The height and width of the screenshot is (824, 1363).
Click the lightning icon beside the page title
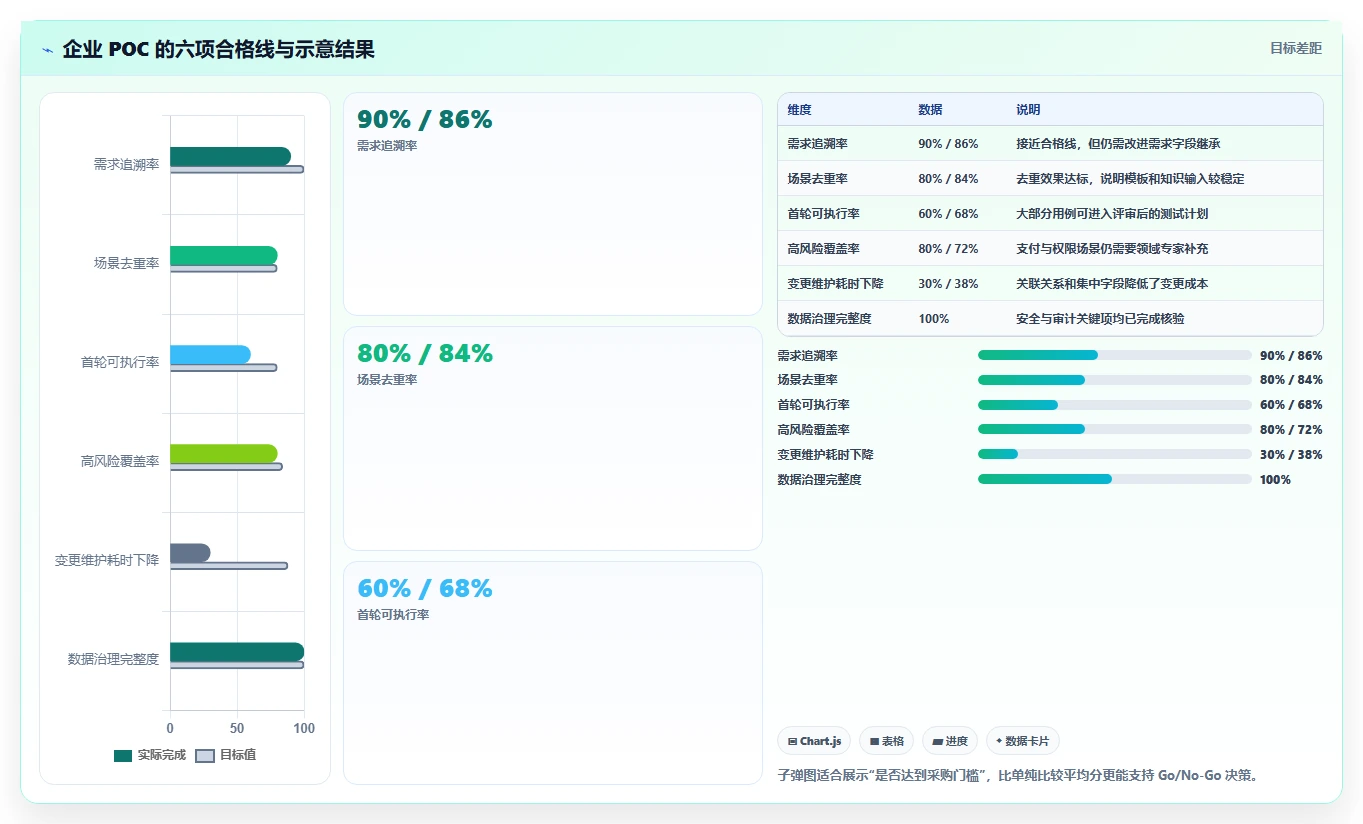(47, 50)
